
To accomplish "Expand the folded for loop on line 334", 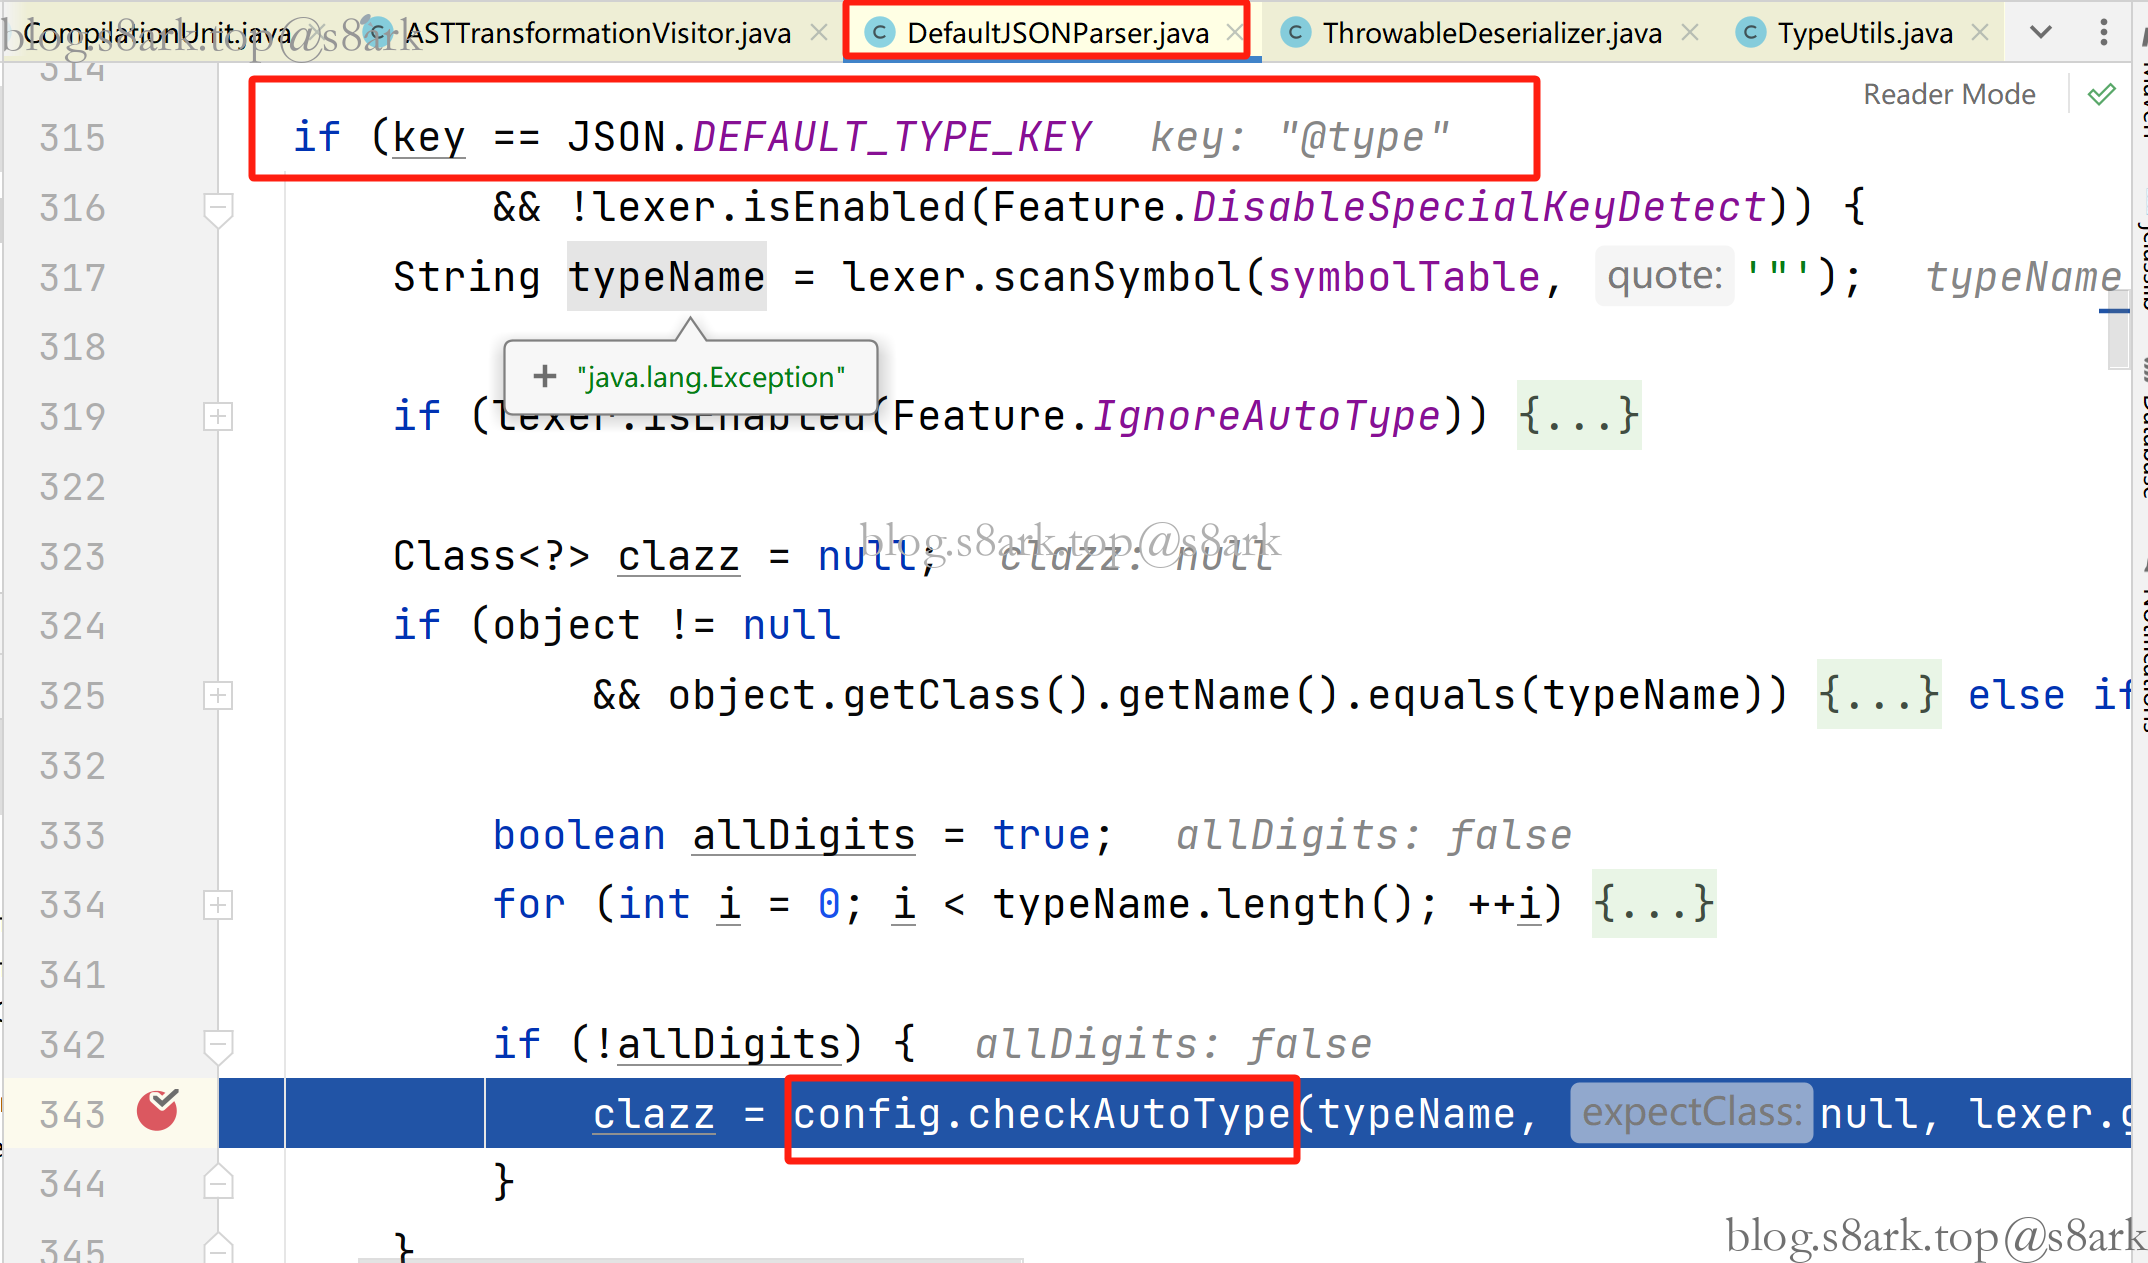I will [x=217, y=905].
